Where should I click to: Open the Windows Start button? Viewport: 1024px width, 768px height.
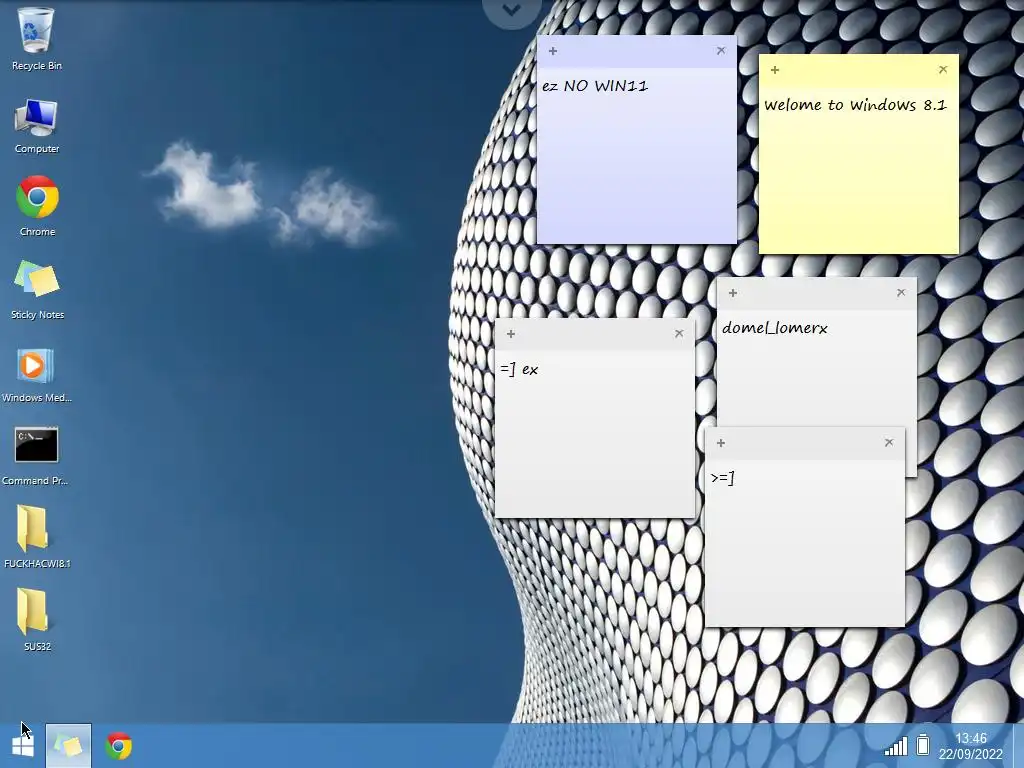(x=23, y=746)
